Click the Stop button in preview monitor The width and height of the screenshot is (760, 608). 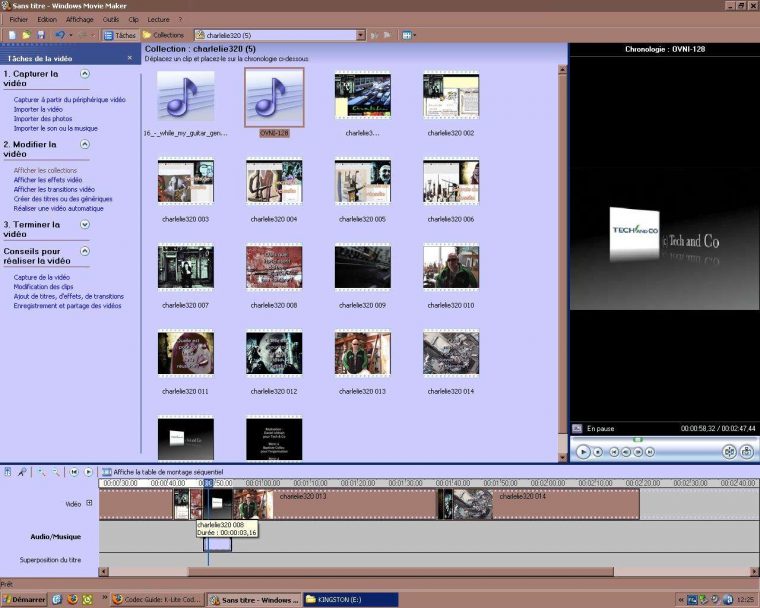click(x=598, y=452)
